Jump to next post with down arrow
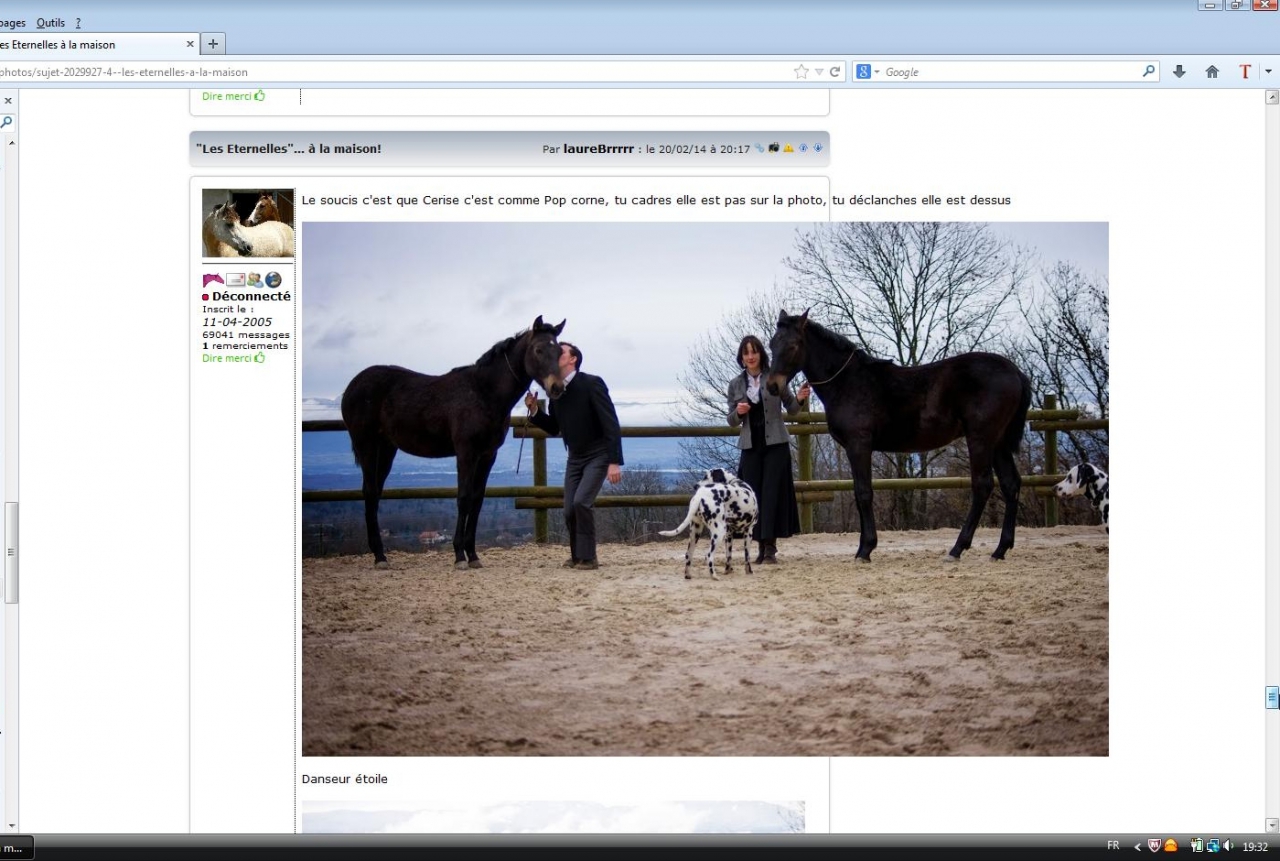The height and width of the screenshot is (861, 1280). [818, 148]
